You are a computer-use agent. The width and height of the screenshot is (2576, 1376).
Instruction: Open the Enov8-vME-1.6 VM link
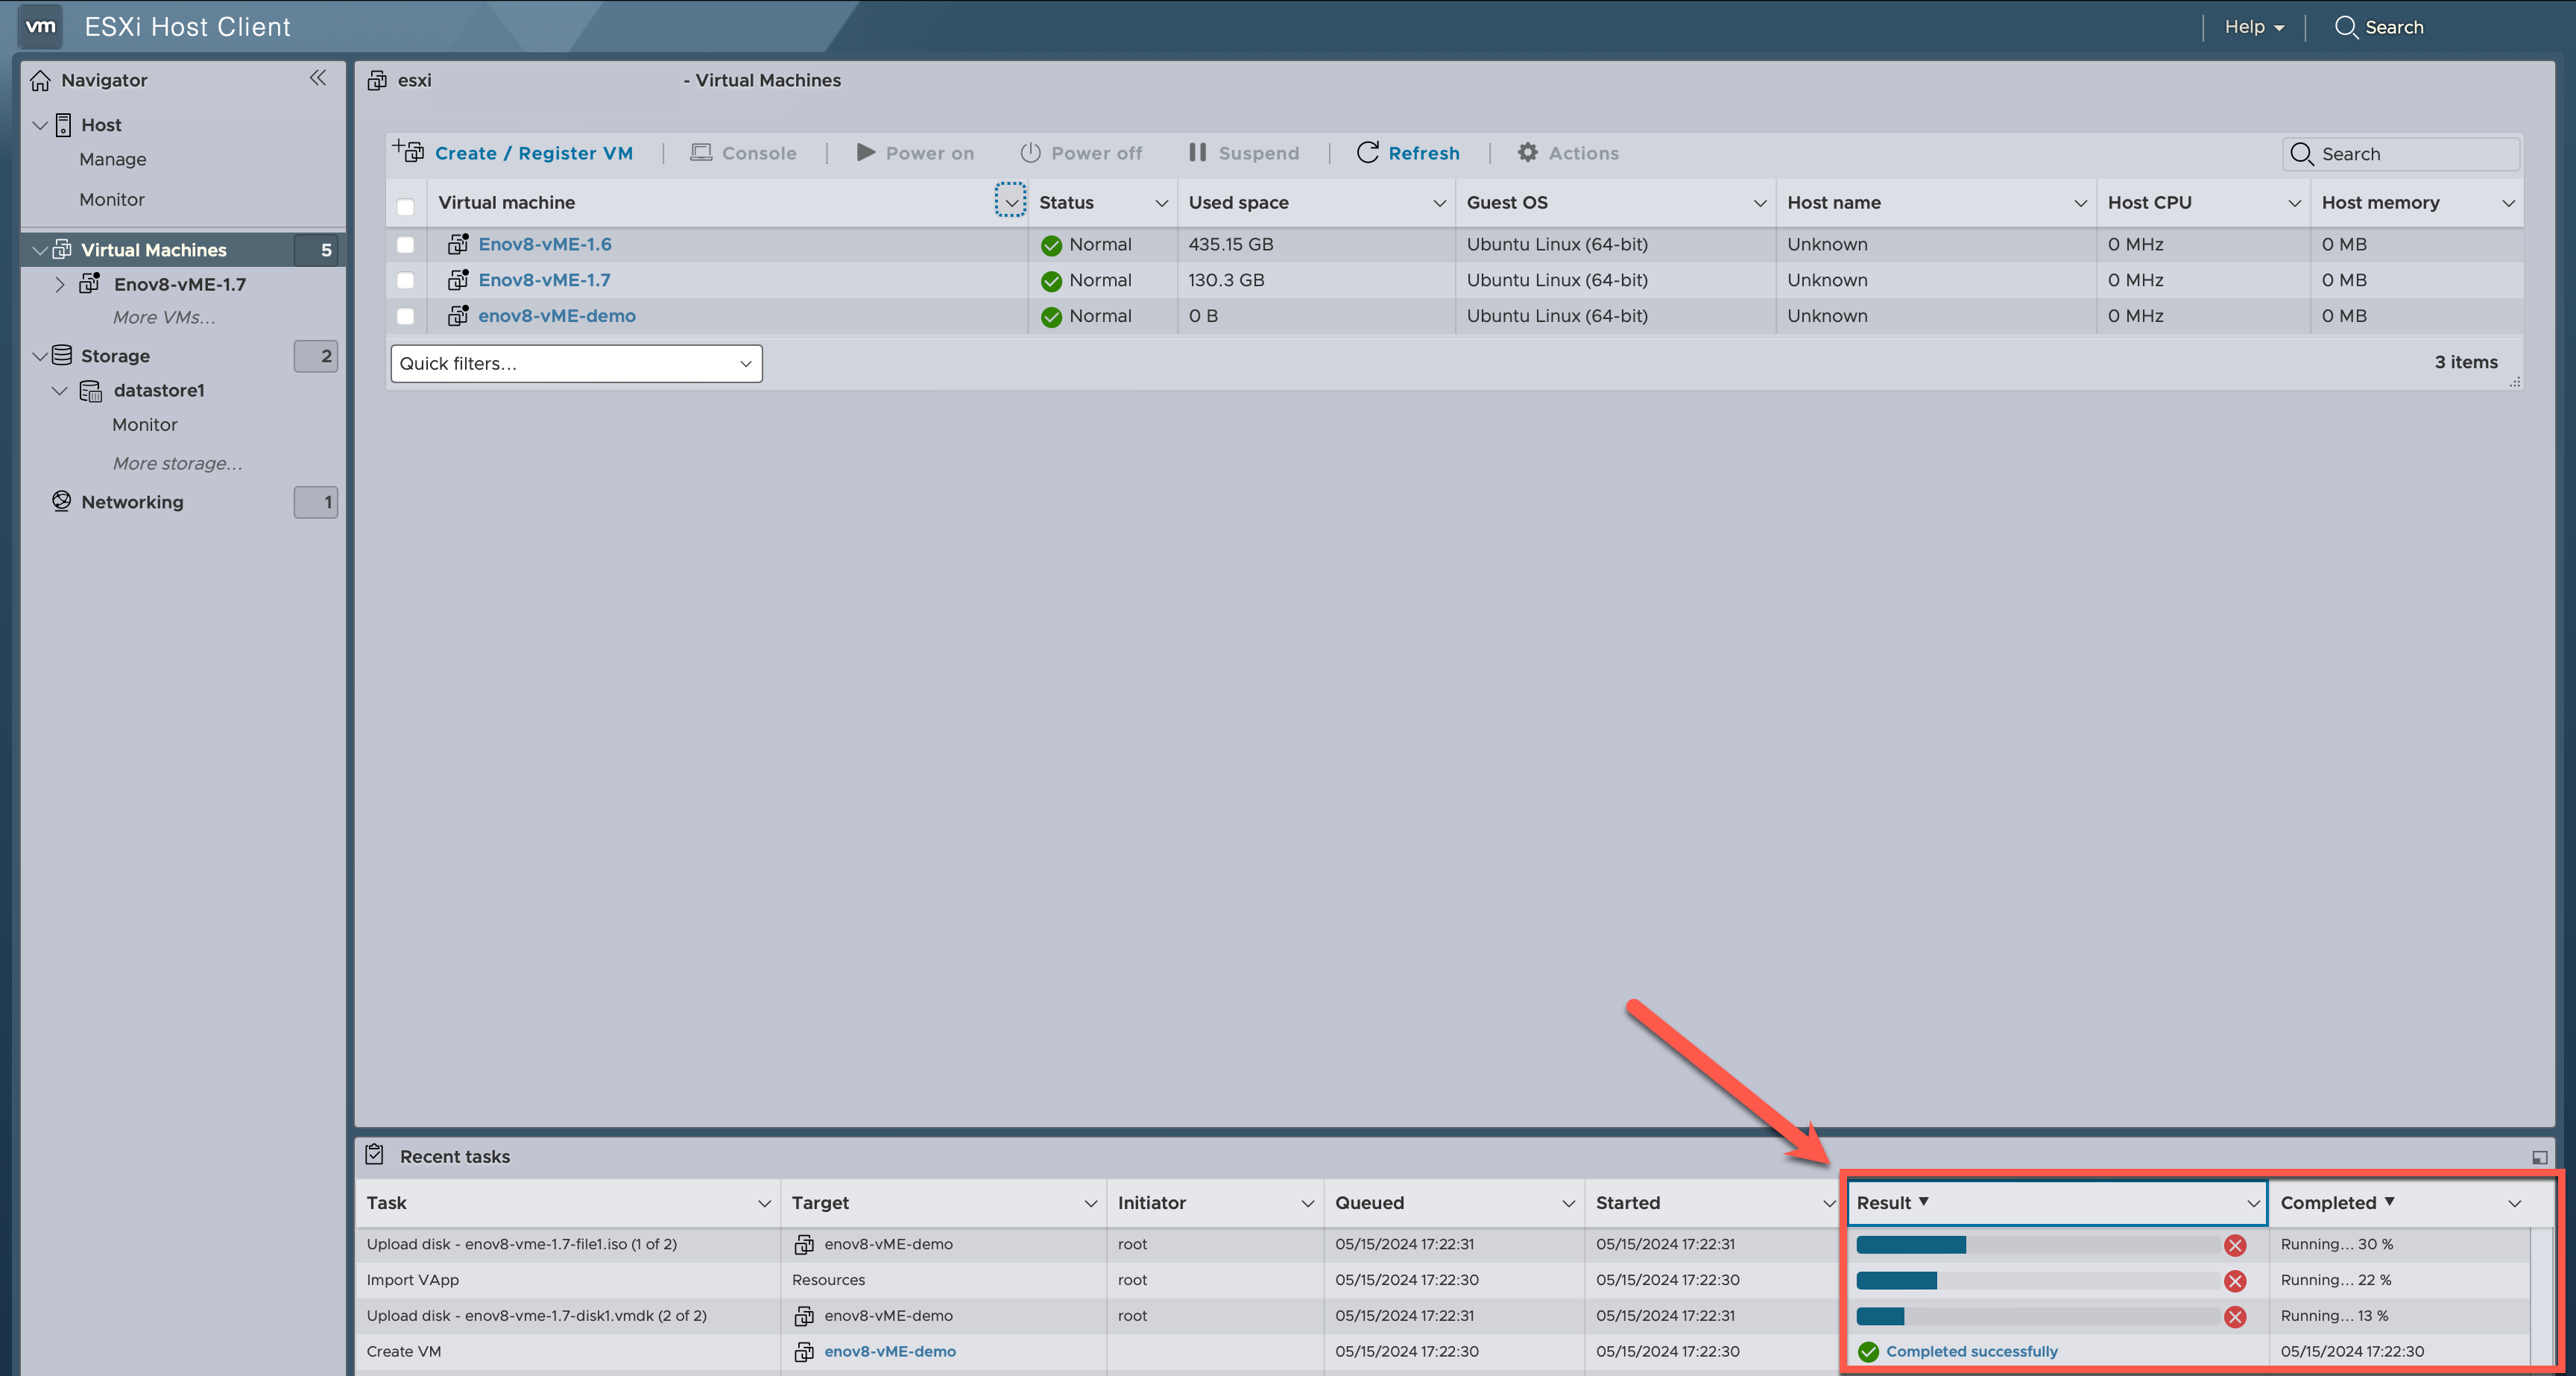point(545,244)
